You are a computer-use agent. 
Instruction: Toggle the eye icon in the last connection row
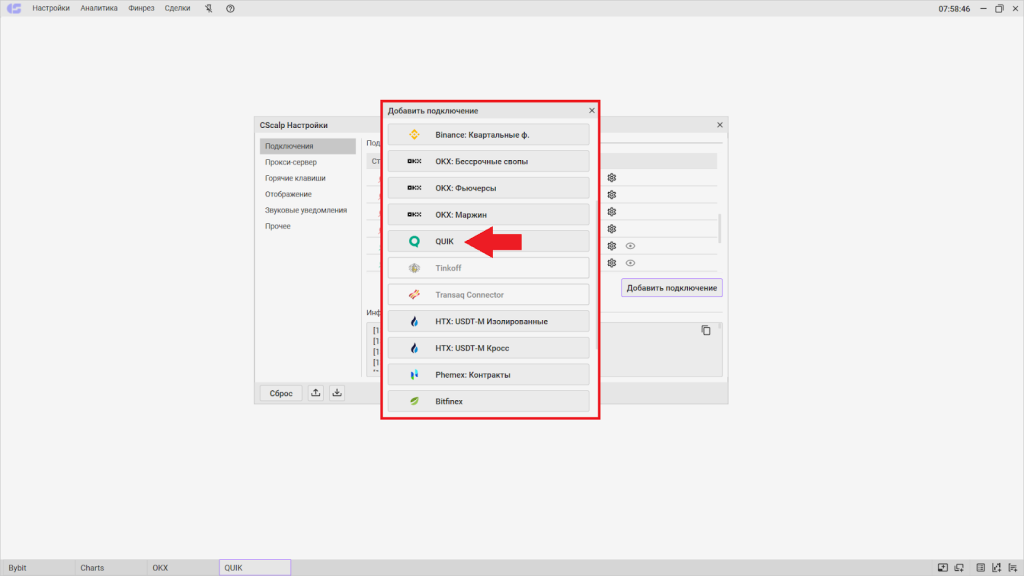pos(630,263)
